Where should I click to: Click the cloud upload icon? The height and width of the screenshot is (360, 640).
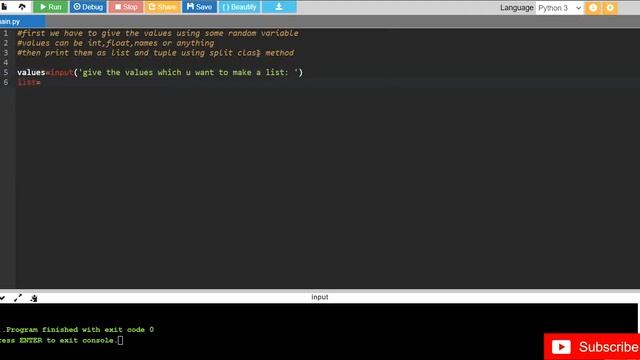(22, 7)
